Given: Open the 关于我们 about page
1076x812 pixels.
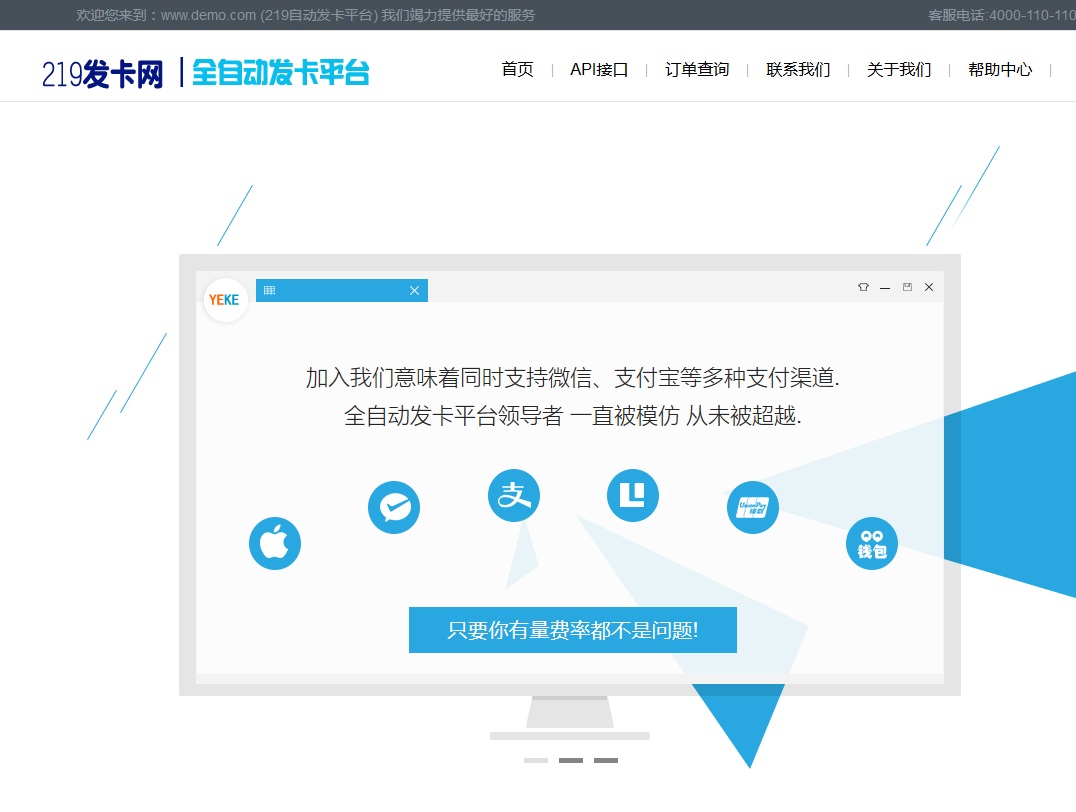Looking at the screenshot, I should pos(898,70).
